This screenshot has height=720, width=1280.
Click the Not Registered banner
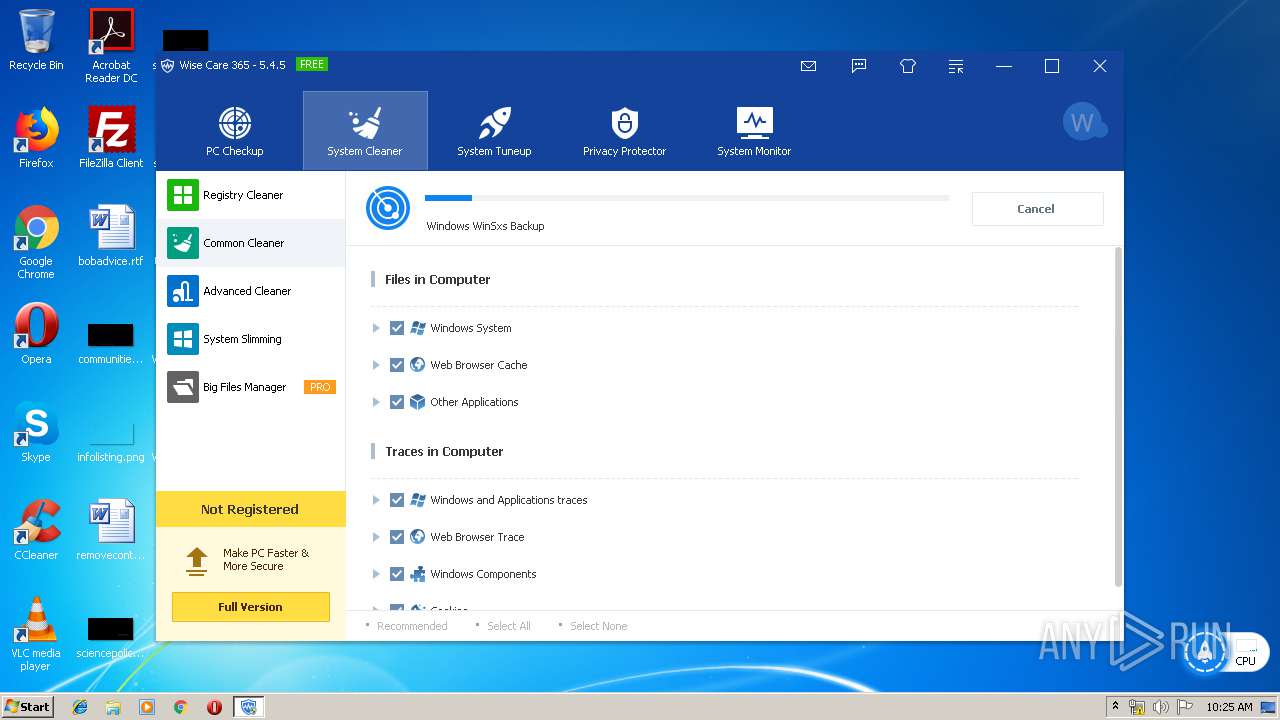pos(250,509)
